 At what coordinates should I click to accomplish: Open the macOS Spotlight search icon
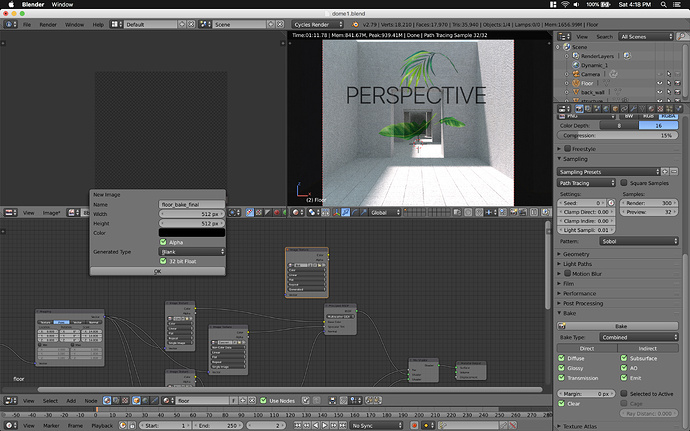664,4
